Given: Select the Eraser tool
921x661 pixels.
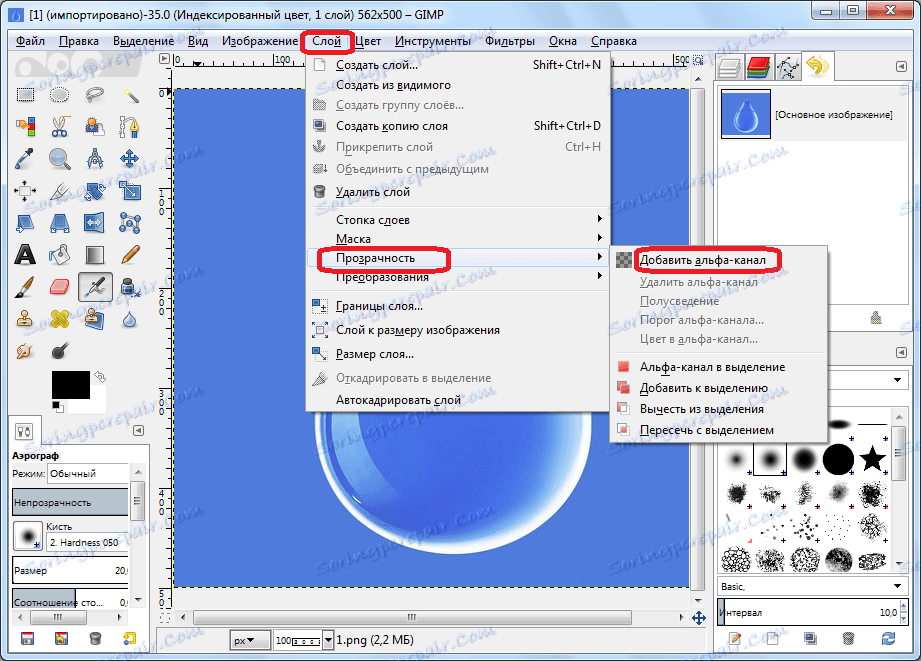Looking at the screenshot, I should (59, 287).
